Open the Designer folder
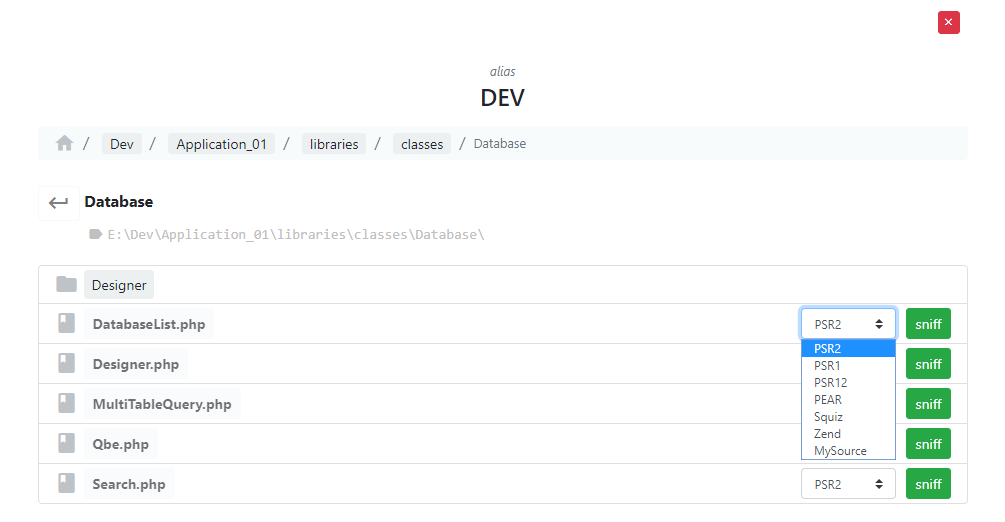This screenshot has width=1005, height=522. (x=119, y=285)
